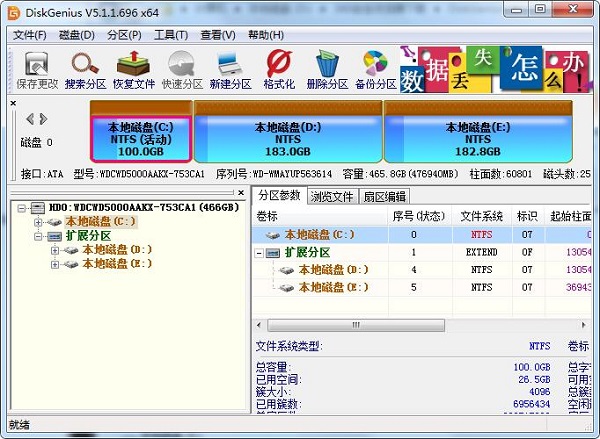This screenshot has width=600, height=439.
Task: Open the 磁盘(D) menu
Action: [77, 35]
